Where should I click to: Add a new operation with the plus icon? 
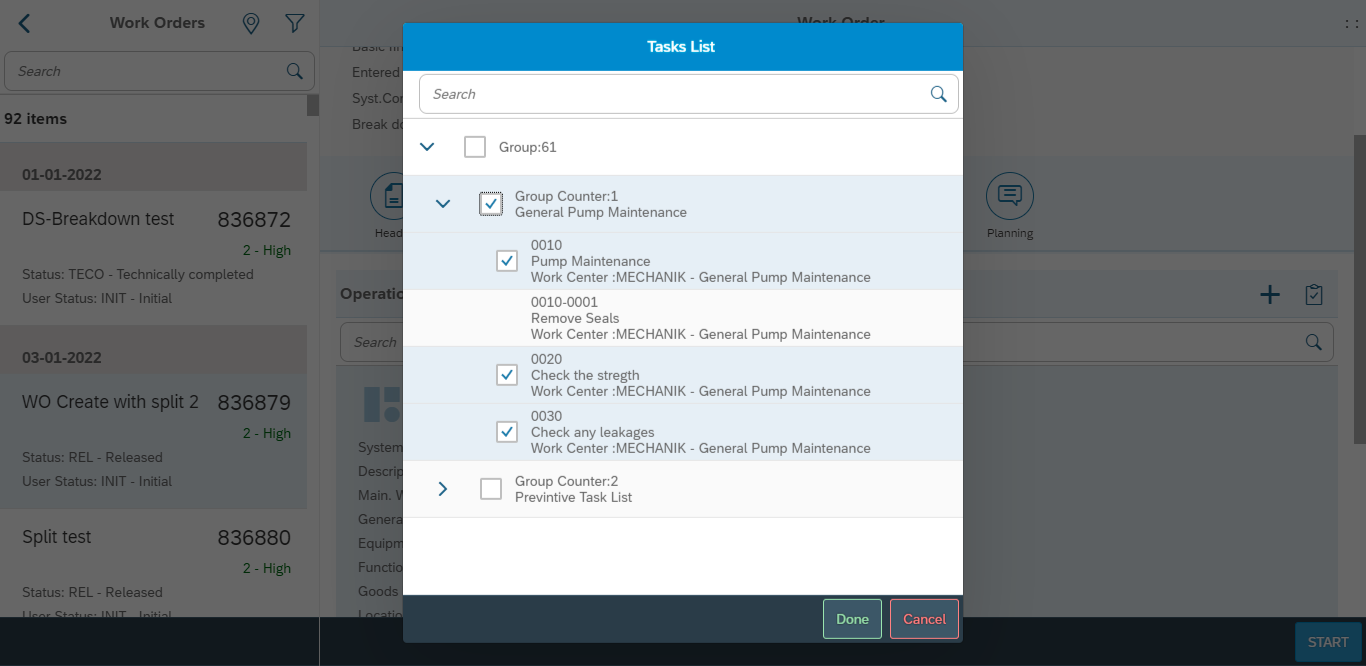point(1270,294)
